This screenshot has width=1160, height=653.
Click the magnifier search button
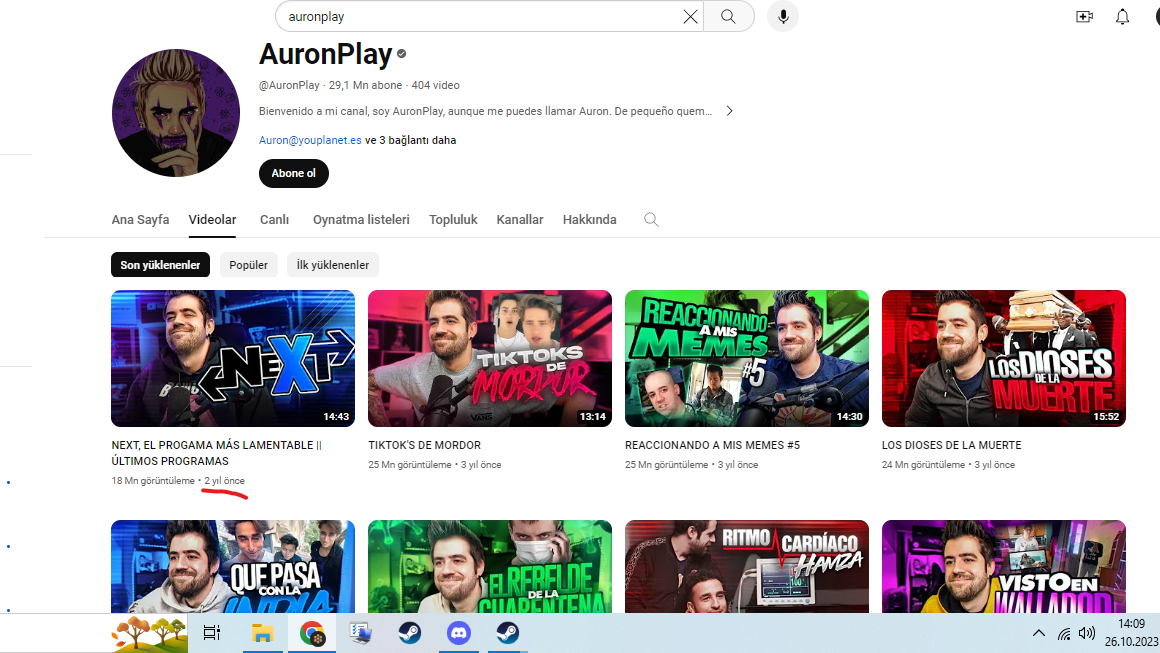pyautogui.click(x=729, y=16)
